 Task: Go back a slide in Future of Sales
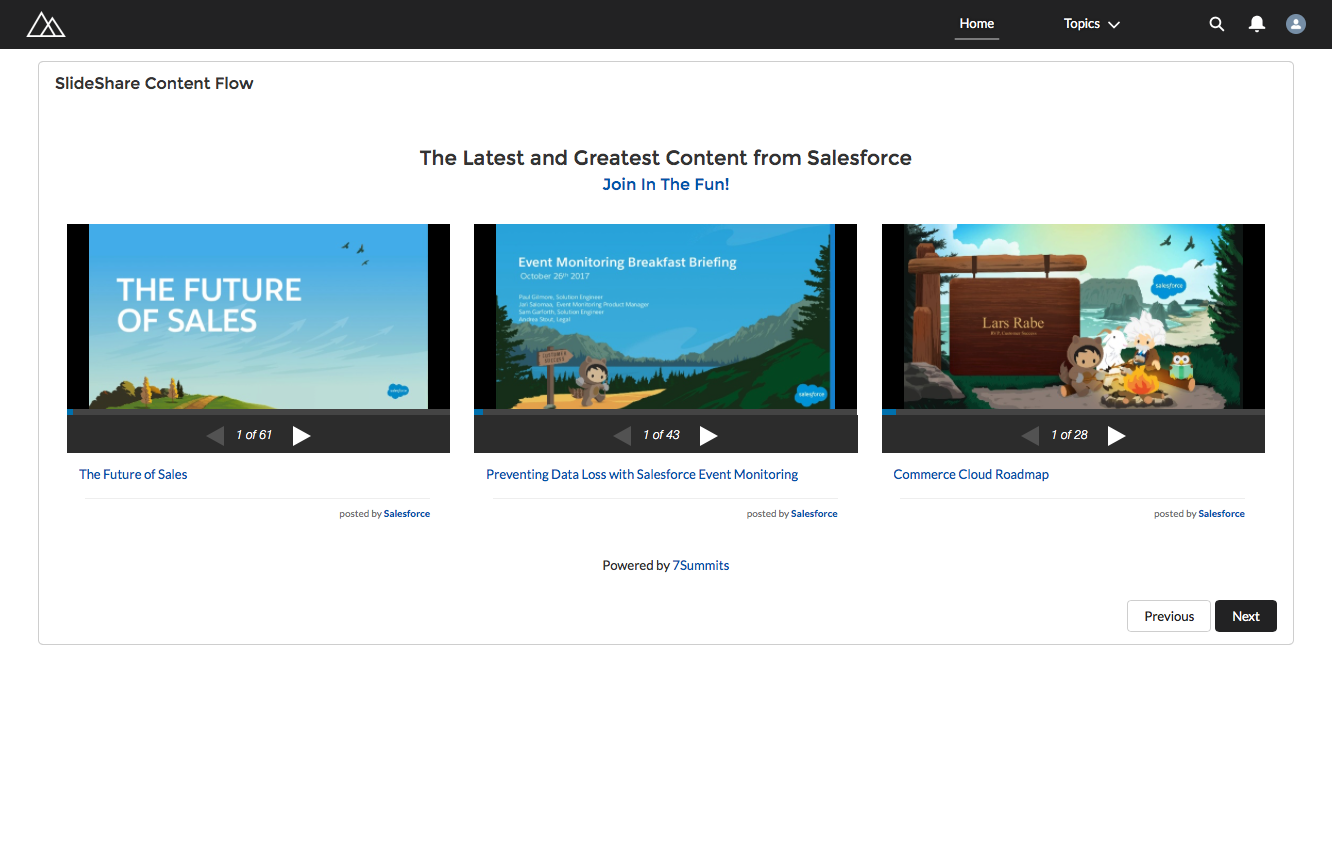(x=215, y=435)
